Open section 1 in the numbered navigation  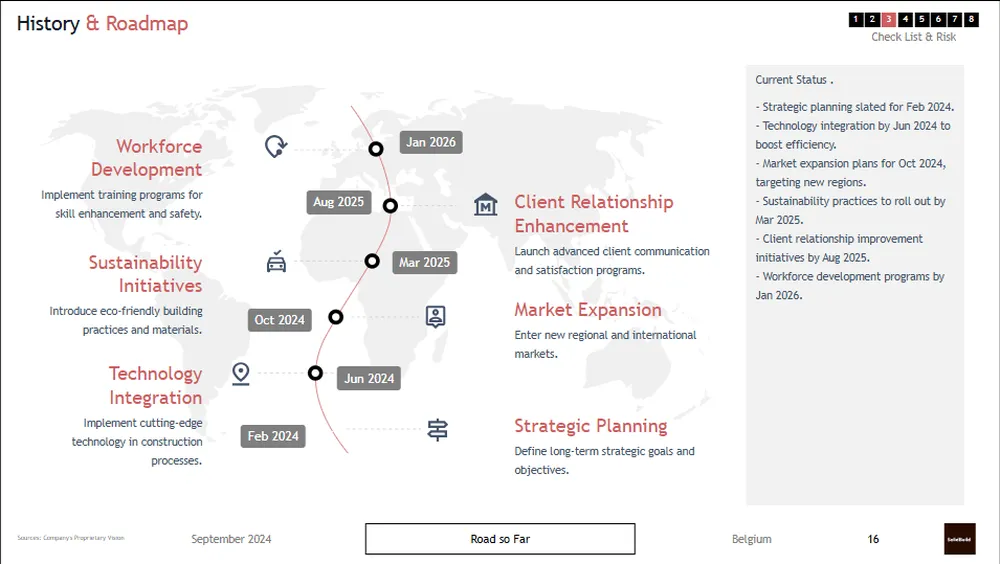click(x=856, y=19)
